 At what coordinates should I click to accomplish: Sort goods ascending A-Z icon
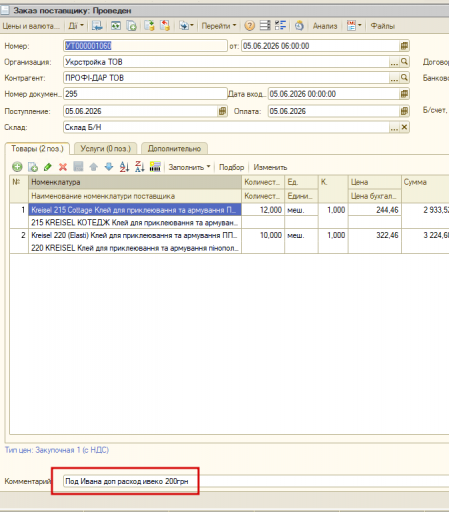pyautogui.click(x=124, y=167)
